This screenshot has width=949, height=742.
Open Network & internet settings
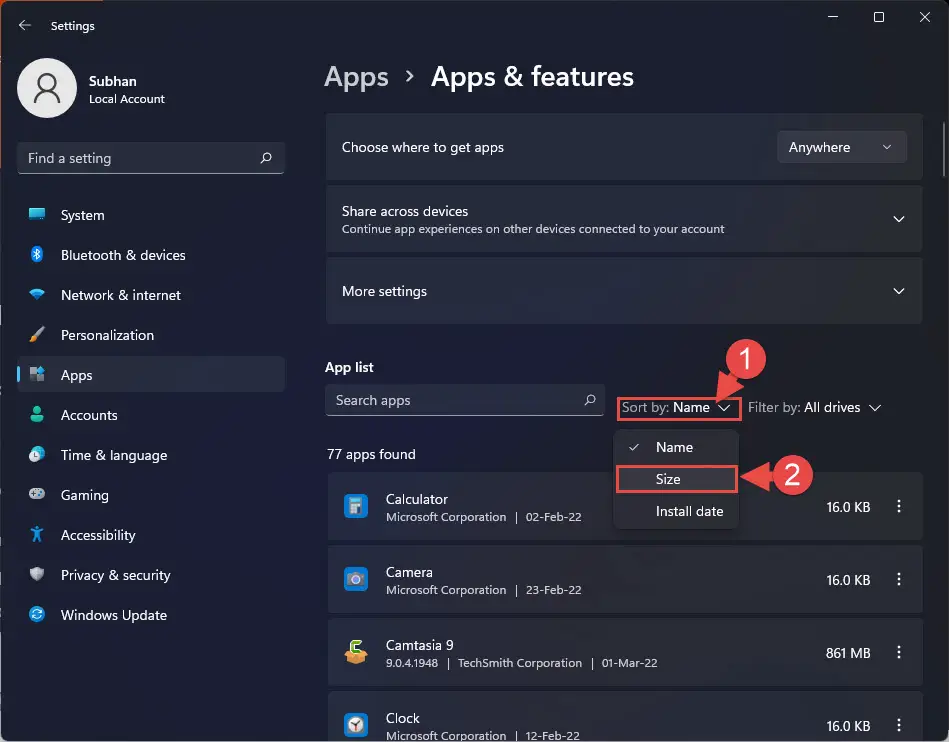pyautogui.click(x=151, y=295)
